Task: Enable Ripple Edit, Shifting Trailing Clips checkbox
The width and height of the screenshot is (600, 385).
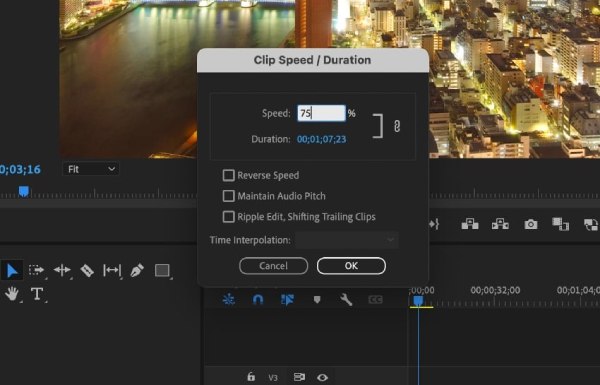Action: 228,217
